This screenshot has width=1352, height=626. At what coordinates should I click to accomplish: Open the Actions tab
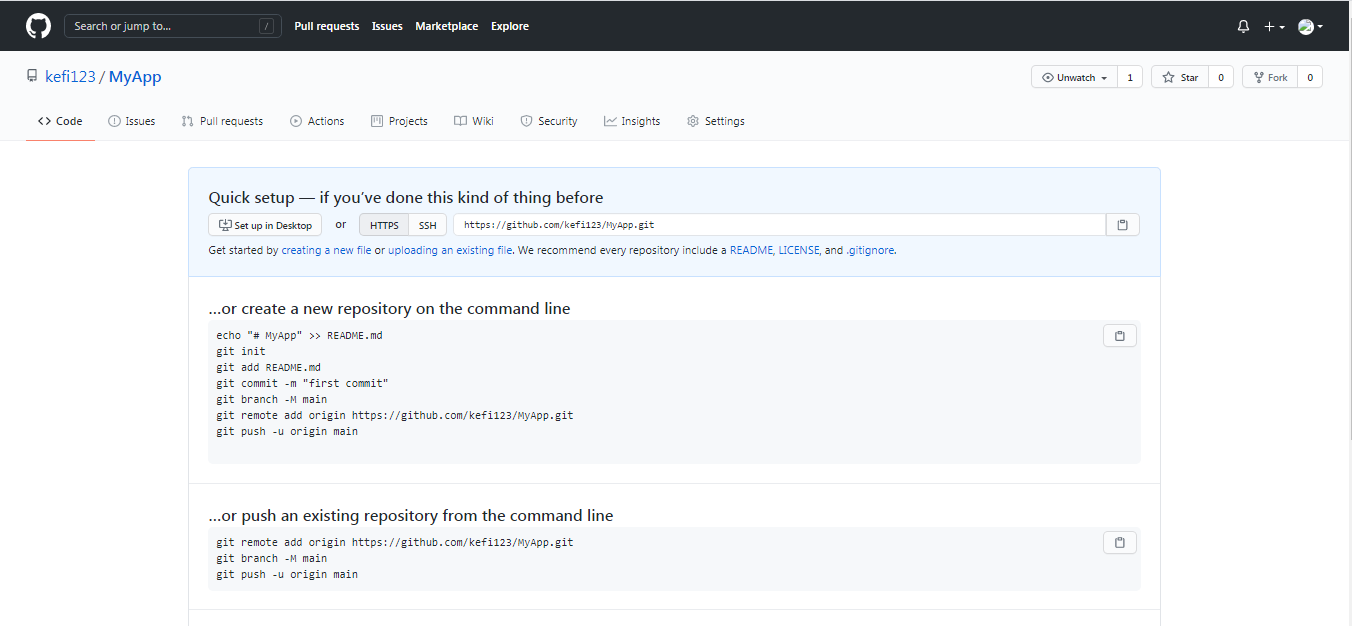coord(317,121)
